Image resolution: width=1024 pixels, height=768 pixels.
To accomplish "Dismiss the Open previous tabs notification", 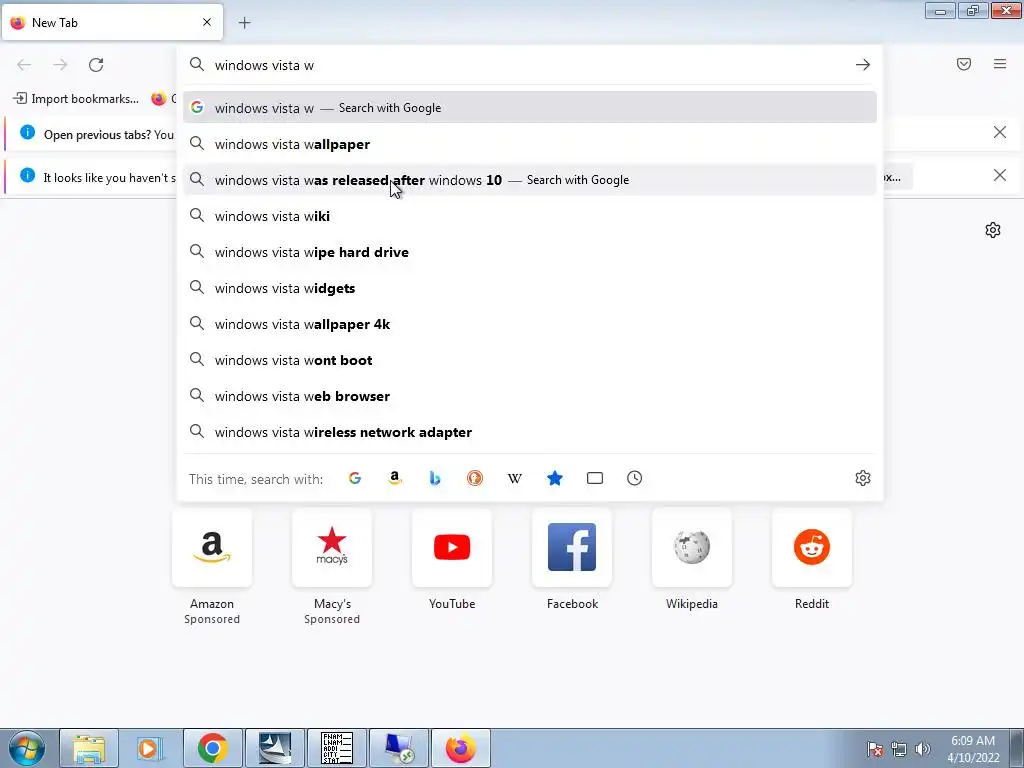I will pos(999,133).
